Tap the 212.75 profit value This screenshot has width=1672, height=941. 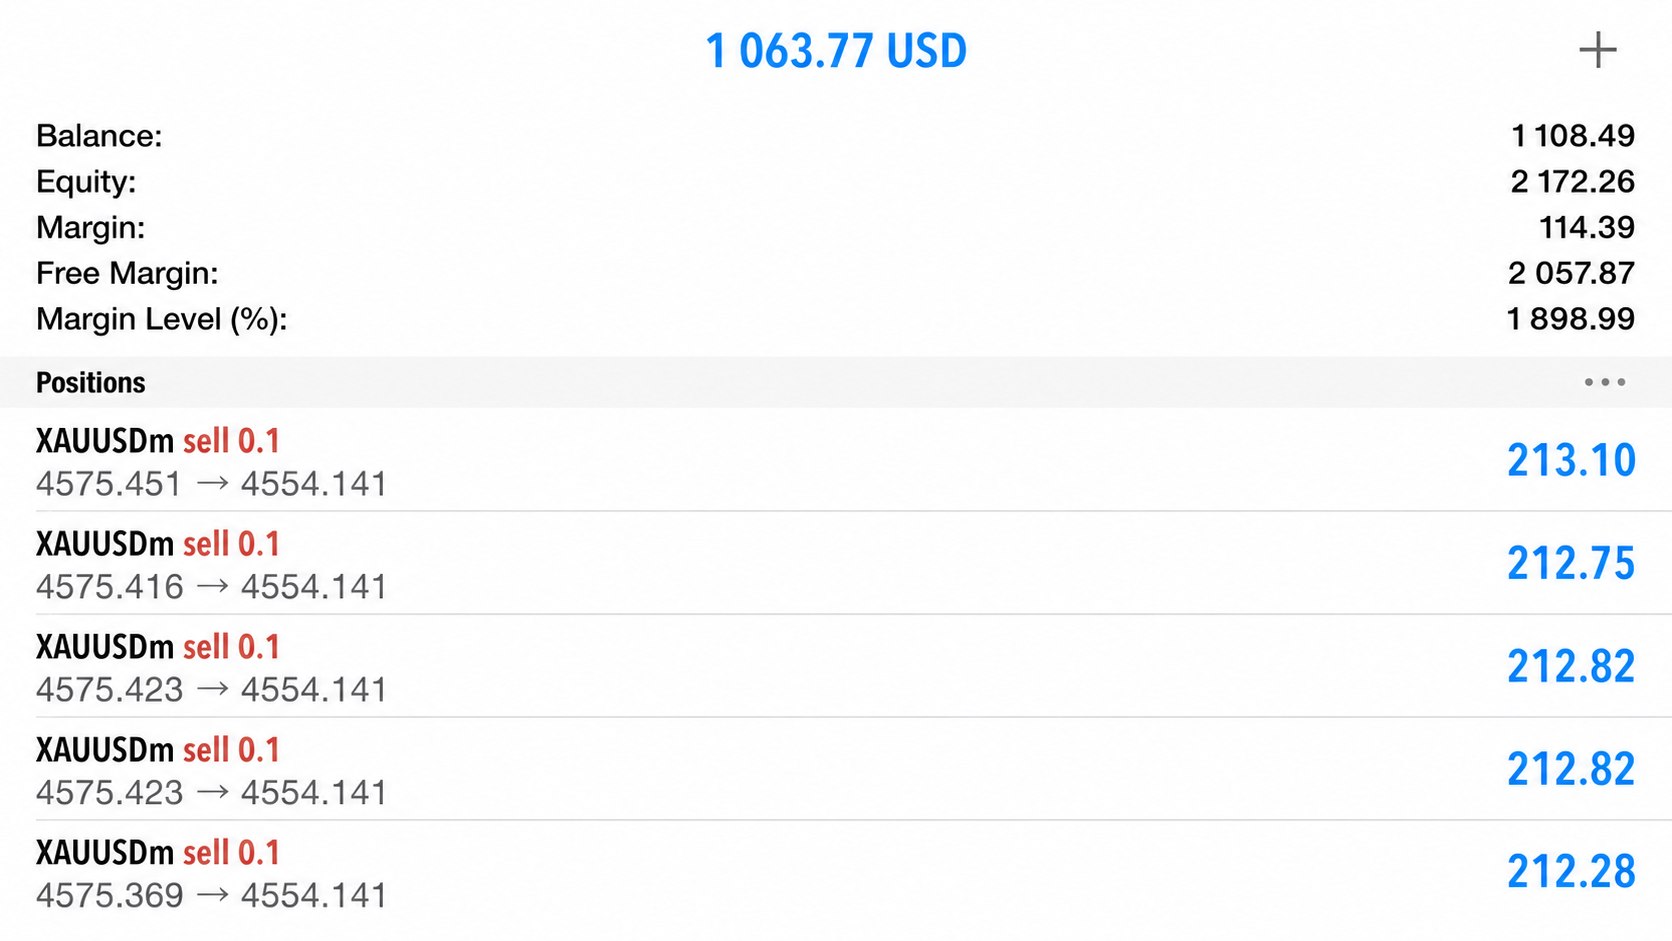(1571, 563)
